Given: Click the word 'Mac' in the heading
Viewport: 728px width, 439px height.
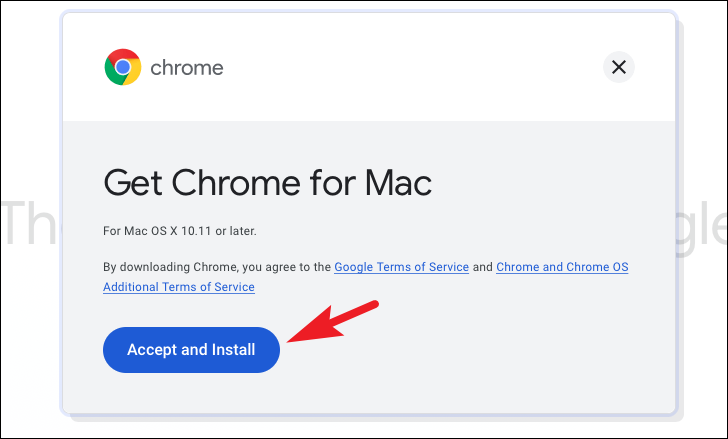Looking at the screenshot, I should (398, 182).
